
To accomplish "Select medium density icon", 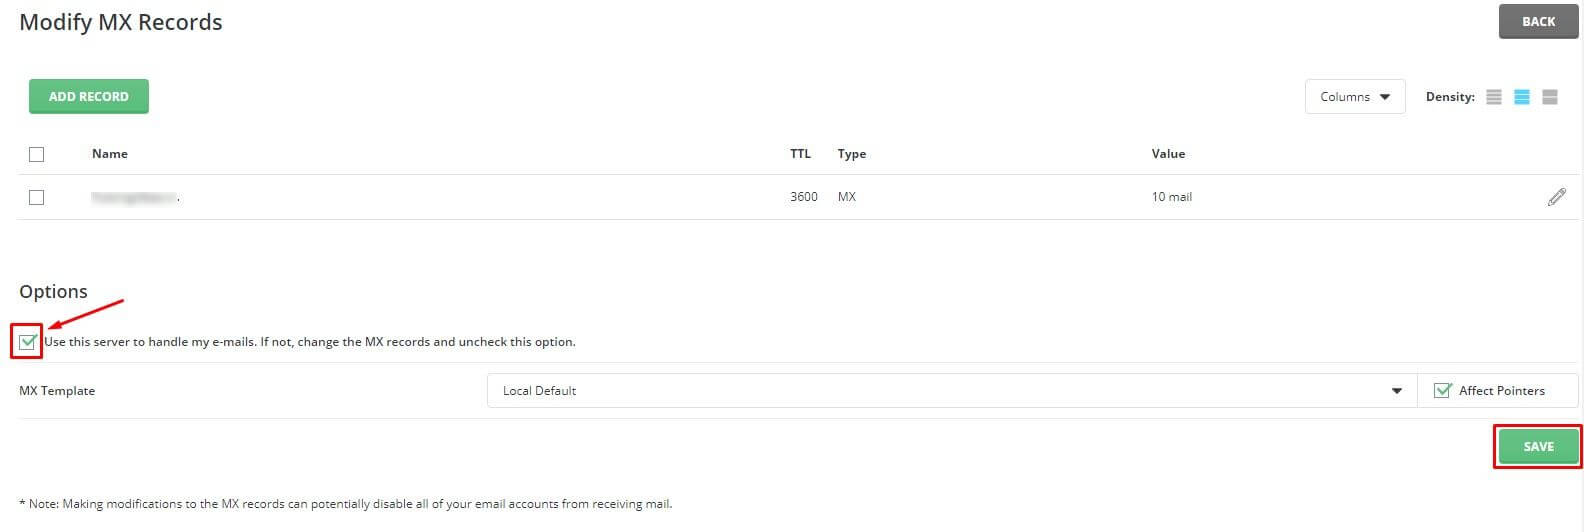I will (1522, 97).
